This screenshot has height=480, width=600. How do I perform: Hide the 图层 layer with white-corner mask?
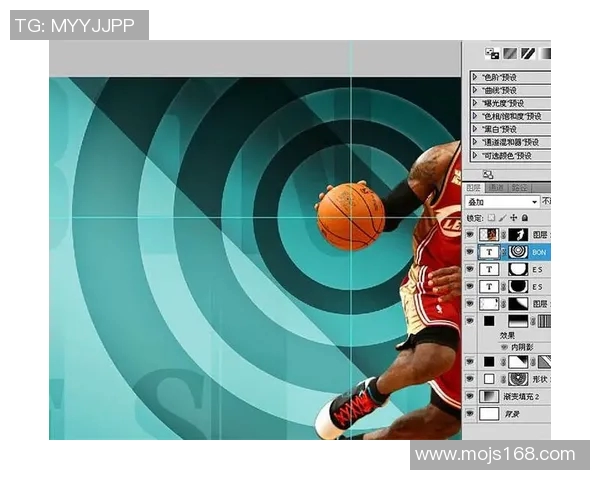(470, 304)
